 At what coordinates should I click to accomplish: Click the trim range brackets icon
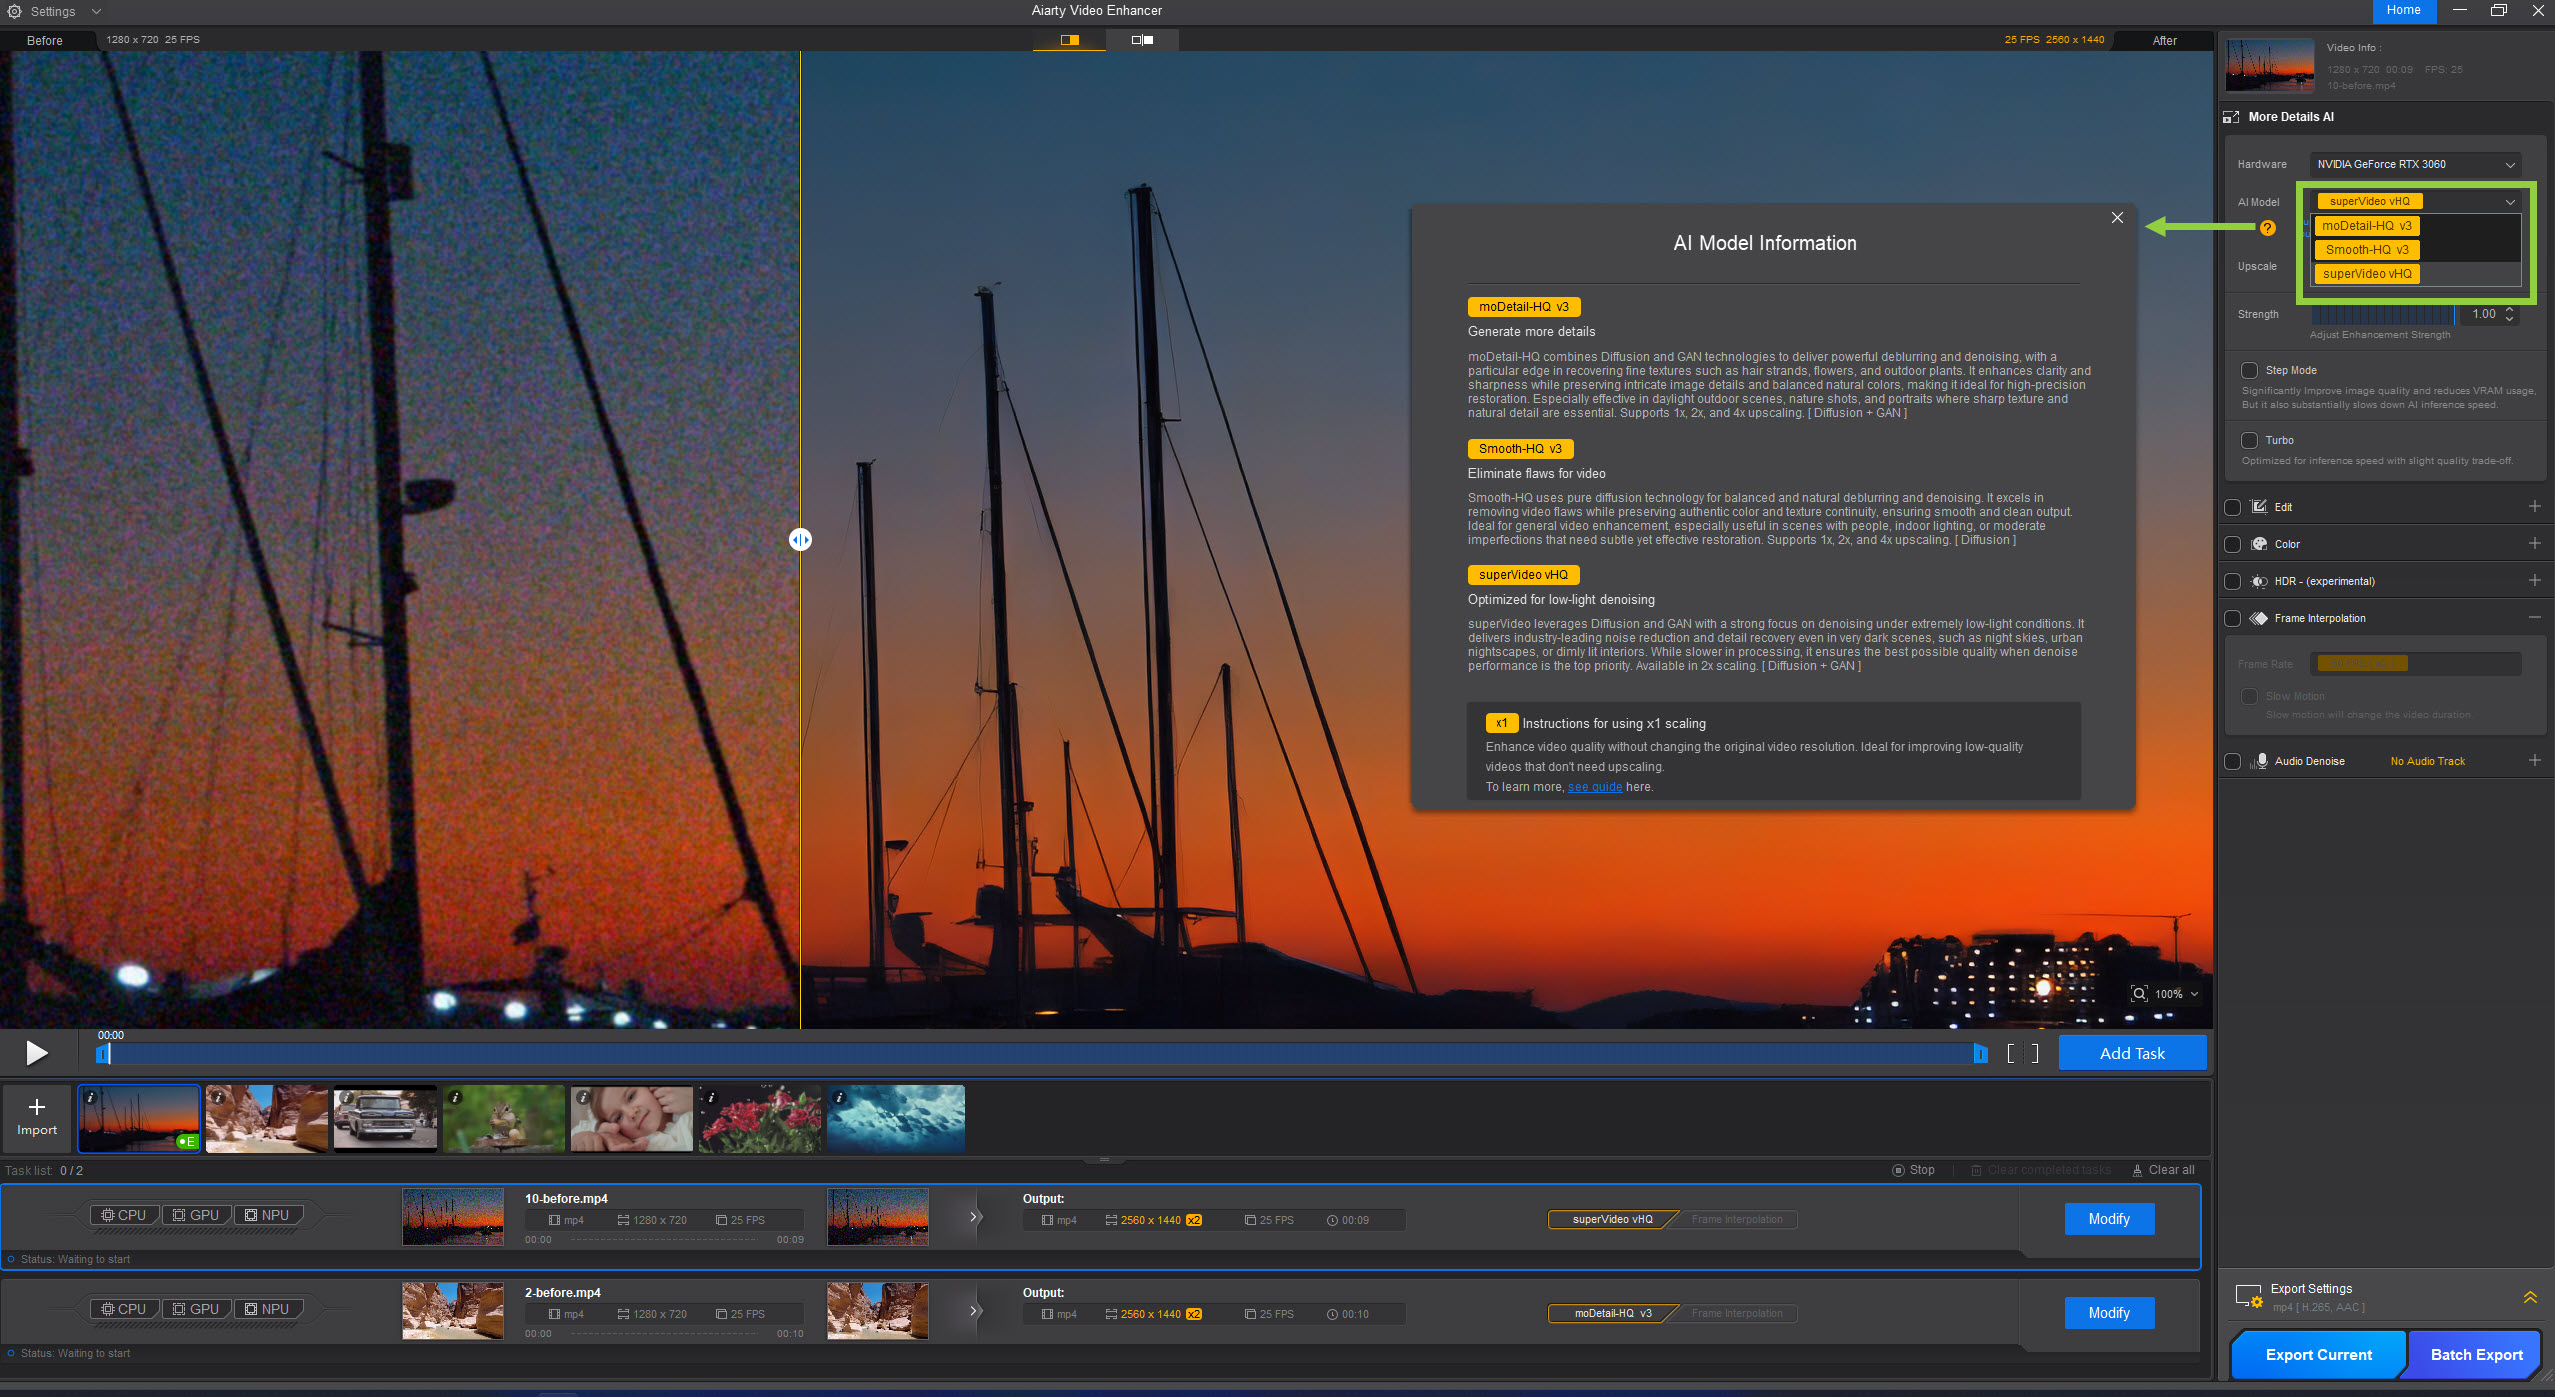coord(2022,1053)
